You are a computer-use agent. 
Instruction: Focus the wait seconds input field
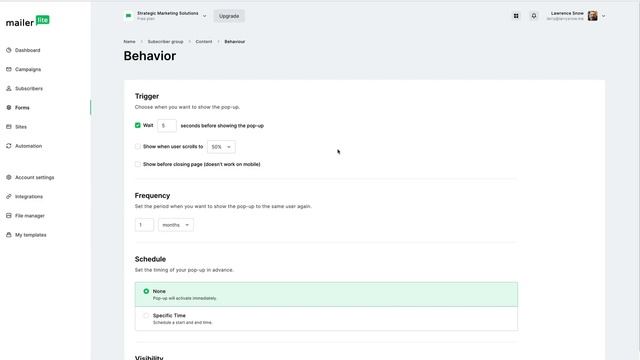pos(167,126)
